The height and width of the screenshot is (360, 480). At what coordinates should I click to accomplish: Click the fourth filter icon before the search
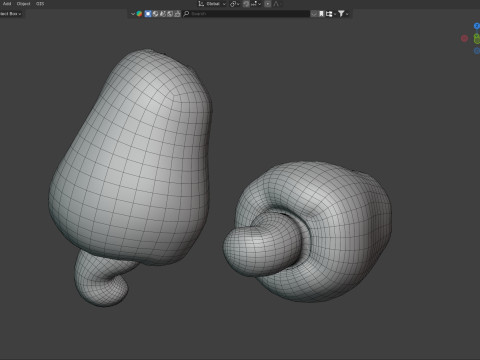point(170,14)
